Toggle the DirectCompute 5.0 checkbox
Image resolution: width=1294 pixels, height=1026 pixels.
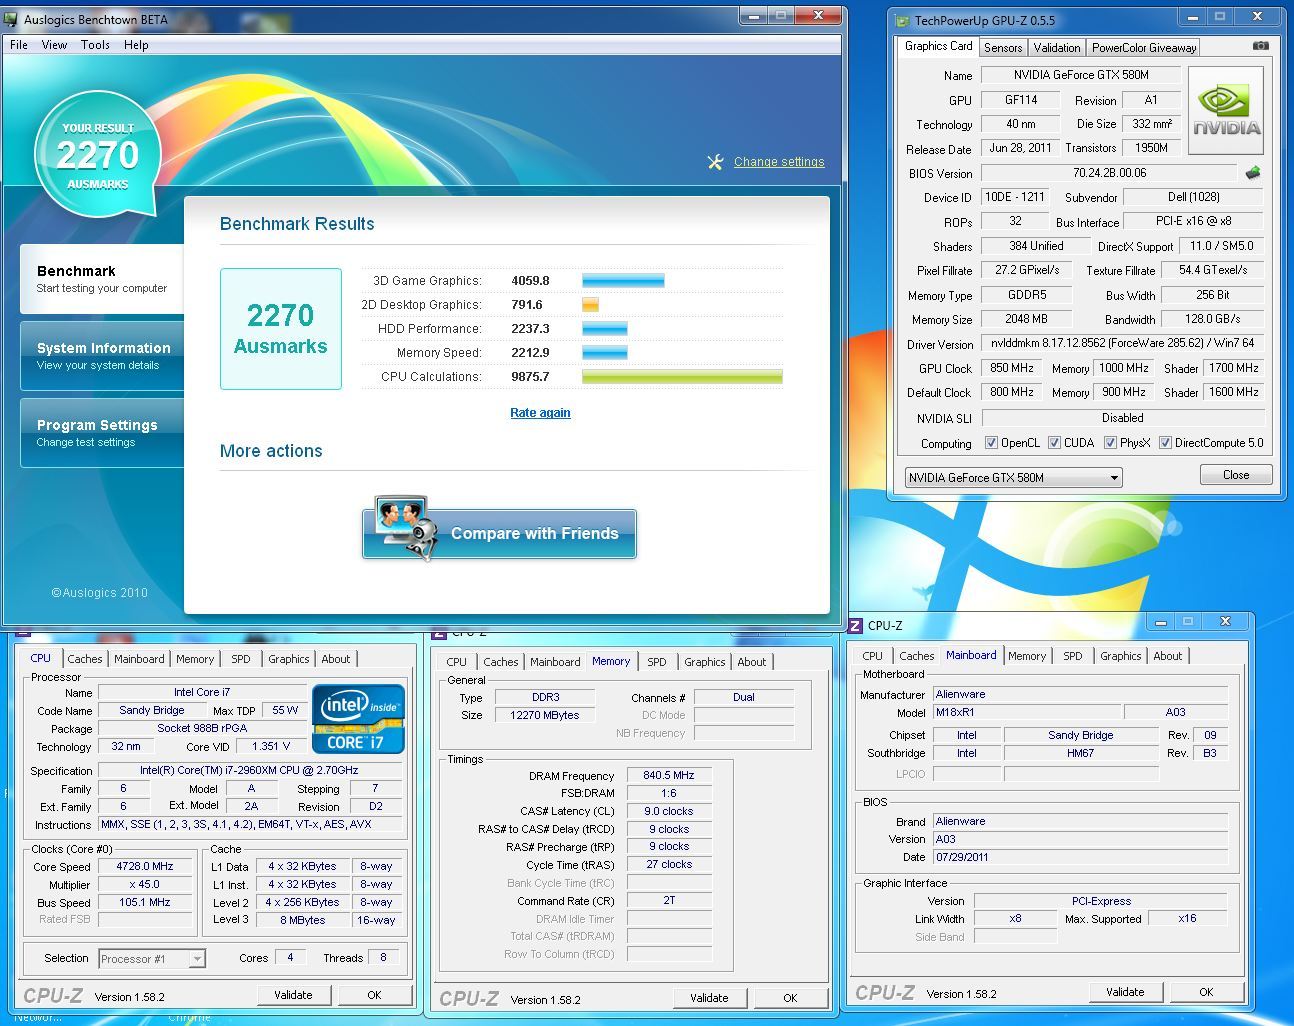(x=1165, y=443)
